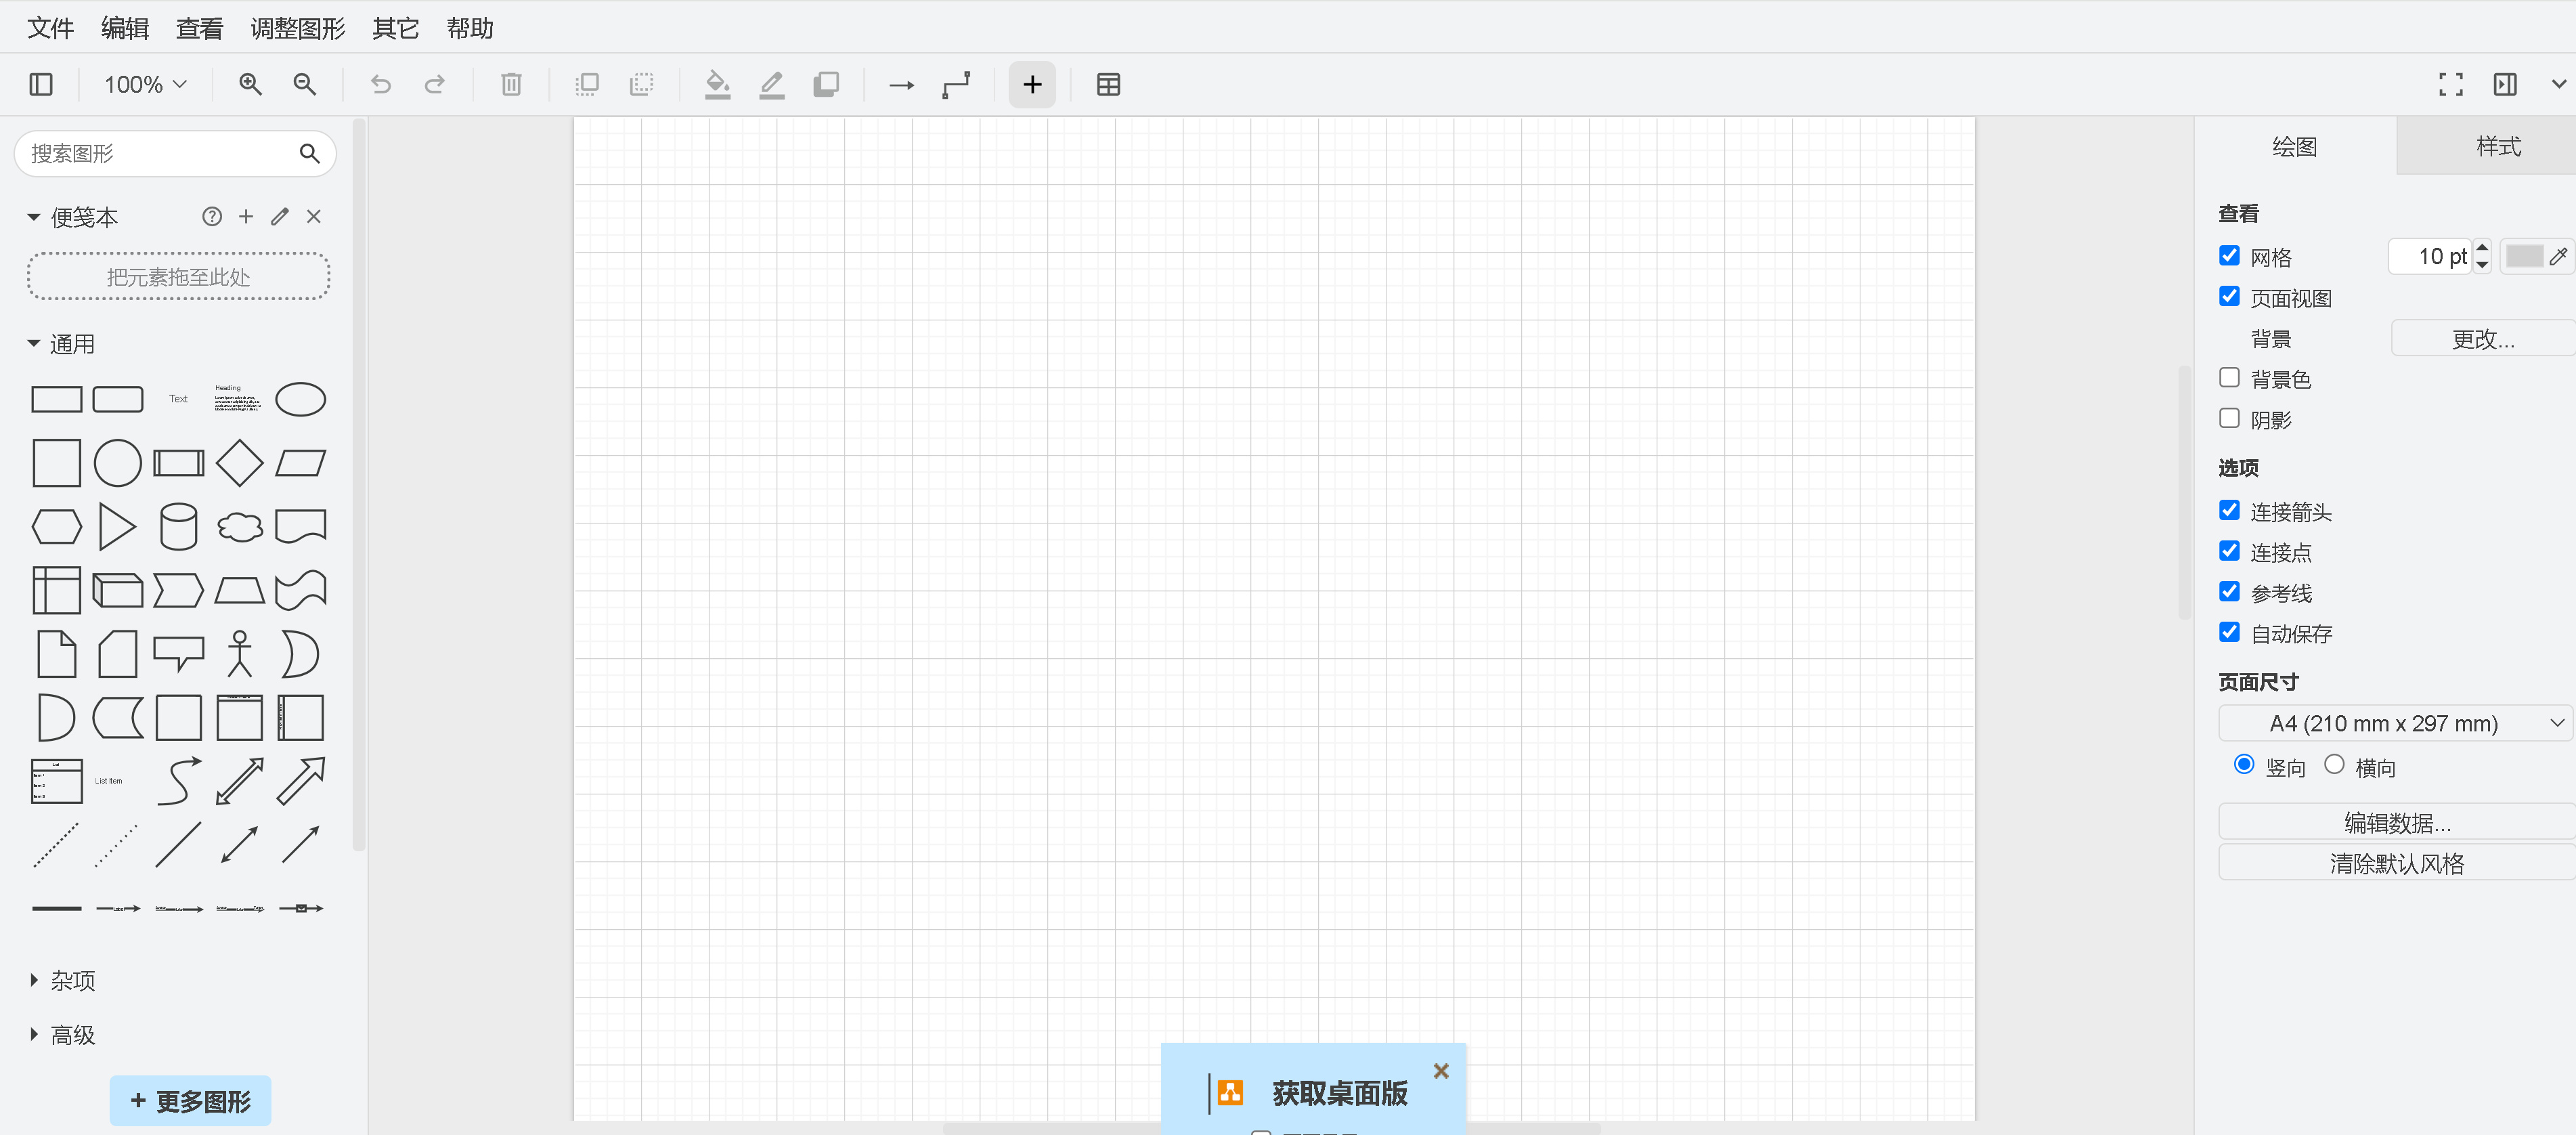This screenshot has width=2576, height=1135.
Task: Click the undo arrow icon
Action: pyautogui.click(x=380, y=85)
